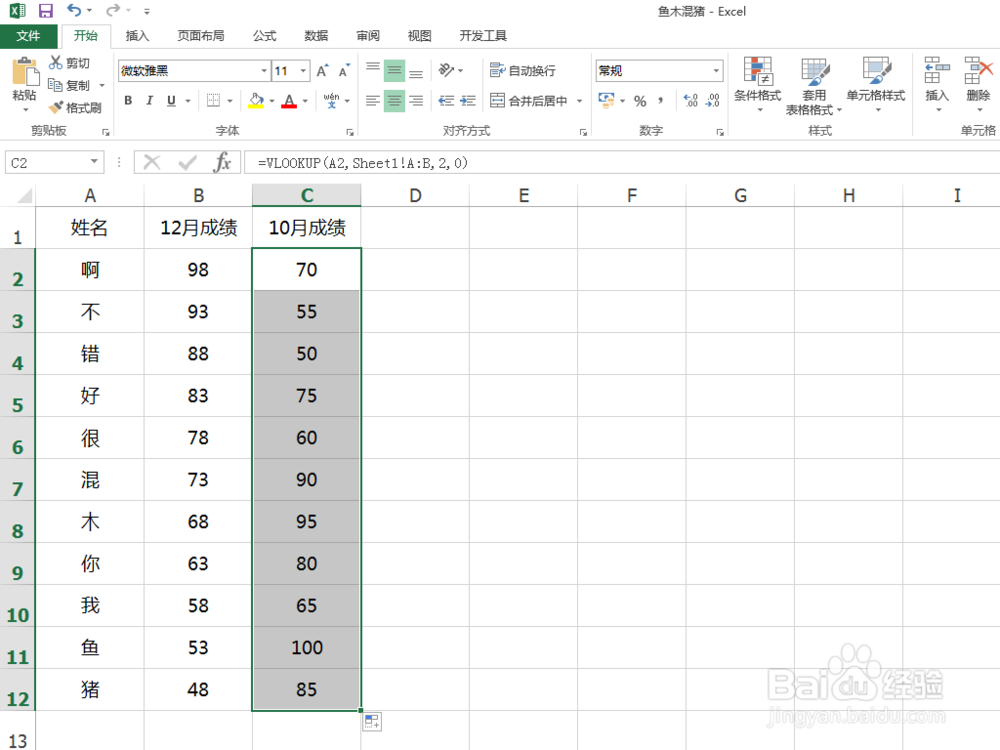Click the font color A icon
Image resolution: width=1000 pixels, height=750 pixels.
pos(289,101)
